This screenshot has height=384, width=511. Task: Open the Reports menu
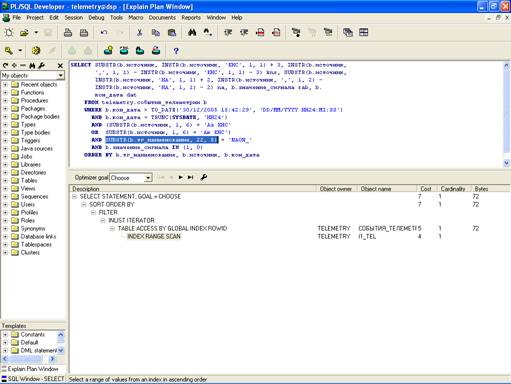(x=191, y=18)
